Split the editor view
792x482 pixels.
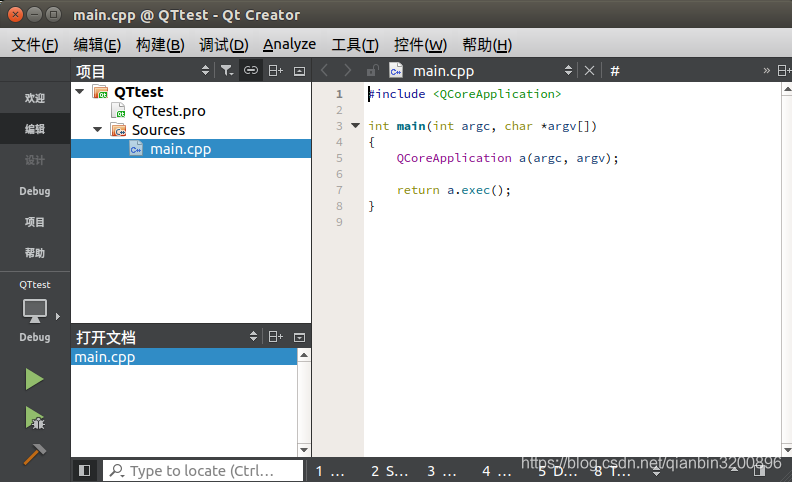[x=784, y=71]
